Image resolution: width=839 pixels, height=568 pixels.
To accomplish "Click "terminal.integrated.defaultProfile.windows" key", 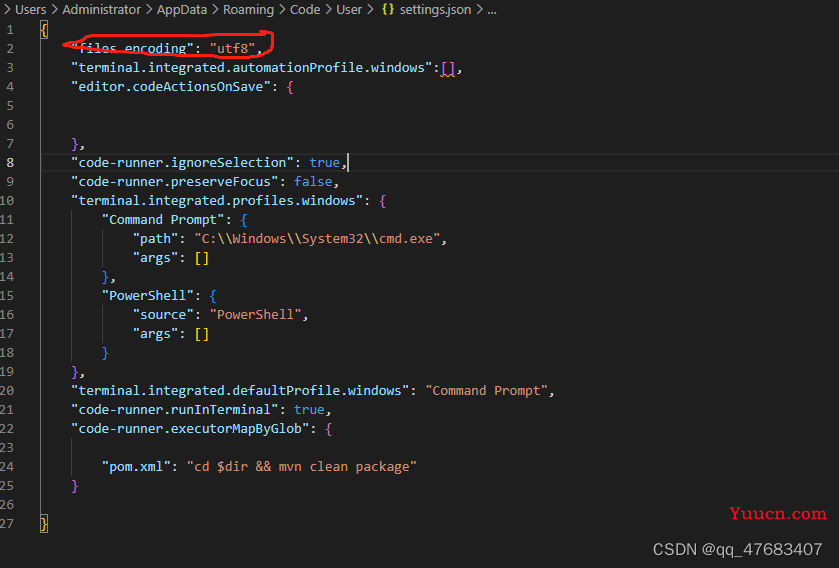I will [x=240, y=390].
